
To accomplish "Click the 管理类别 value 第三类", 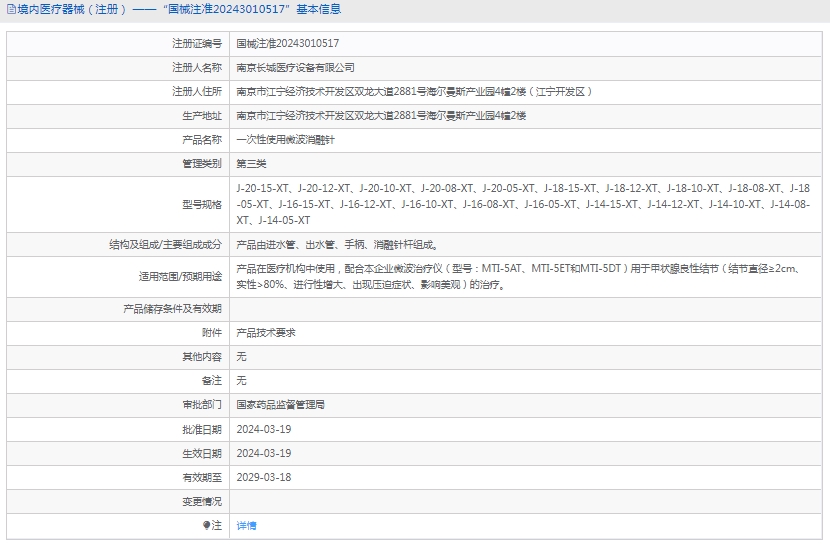I will click(x=251, y=164).
